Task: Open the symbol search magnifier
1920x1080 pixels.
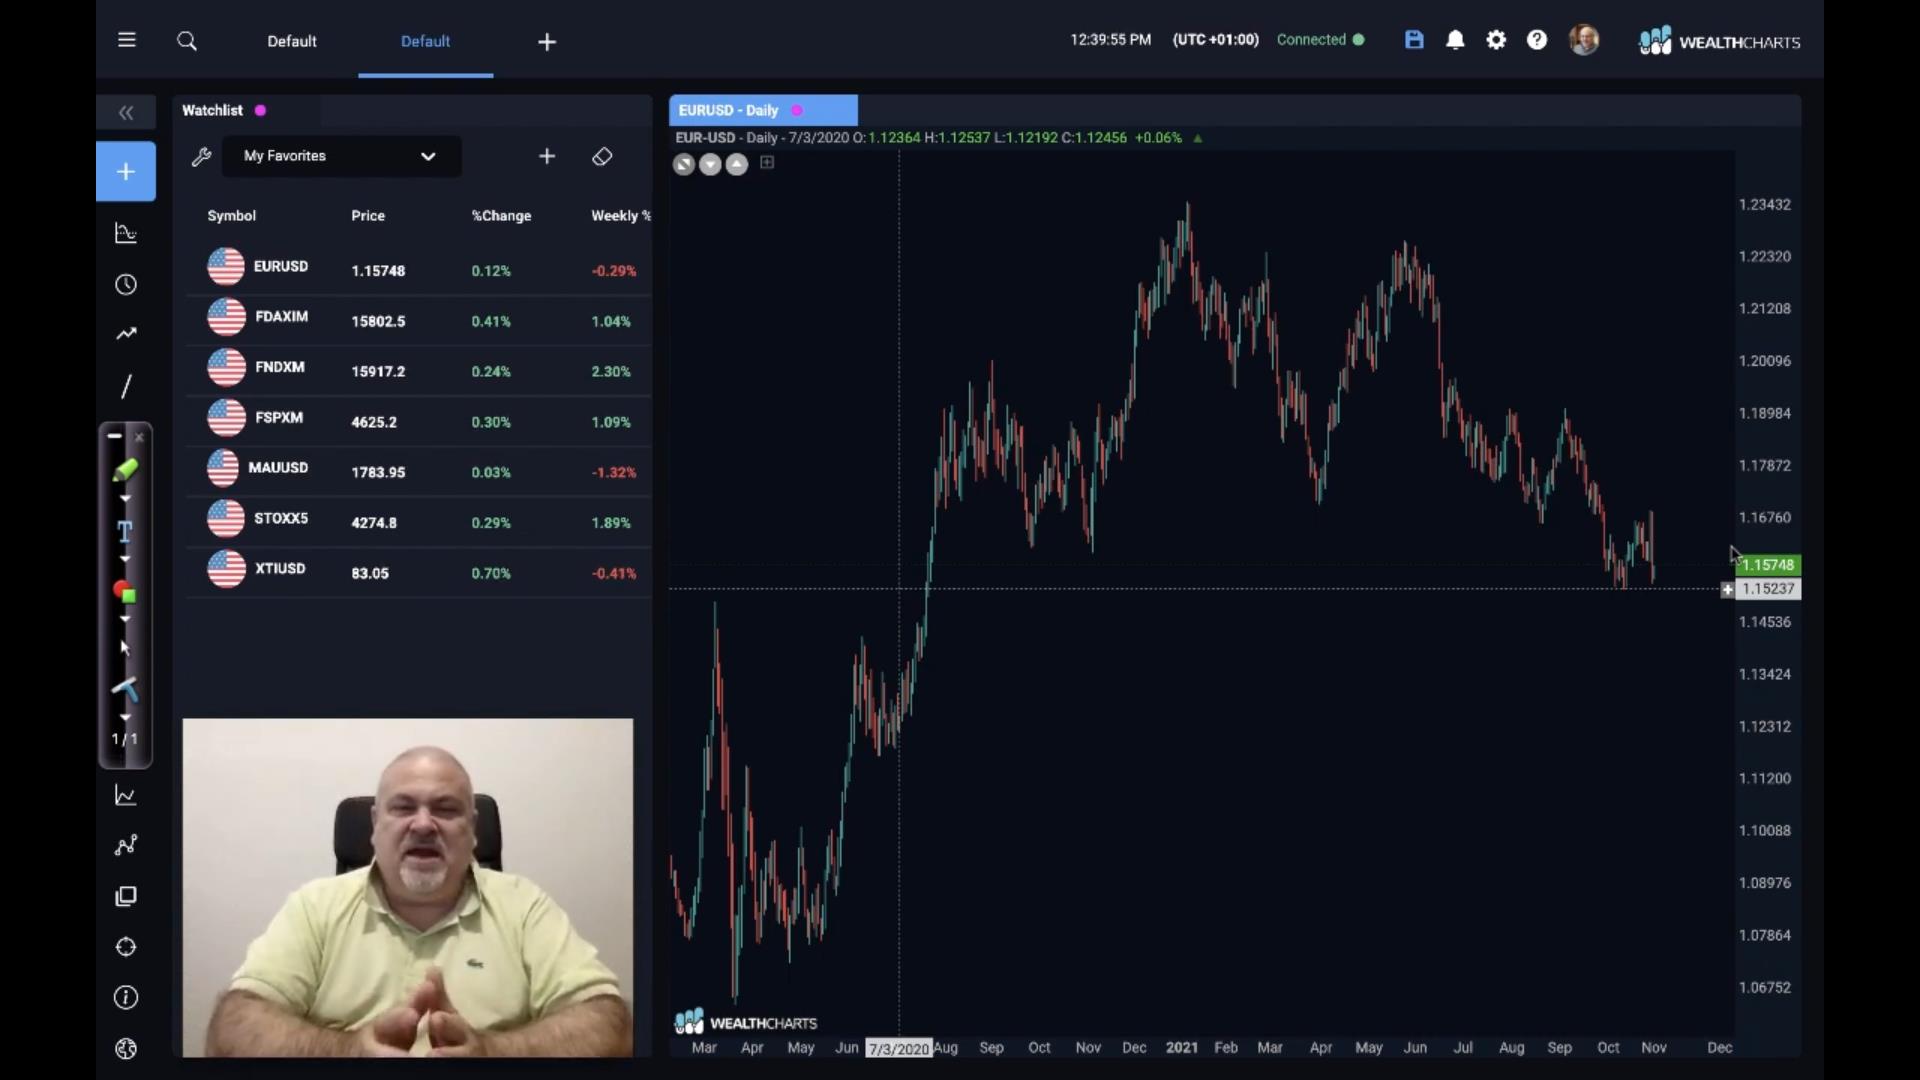Action: tap(187, 41)
